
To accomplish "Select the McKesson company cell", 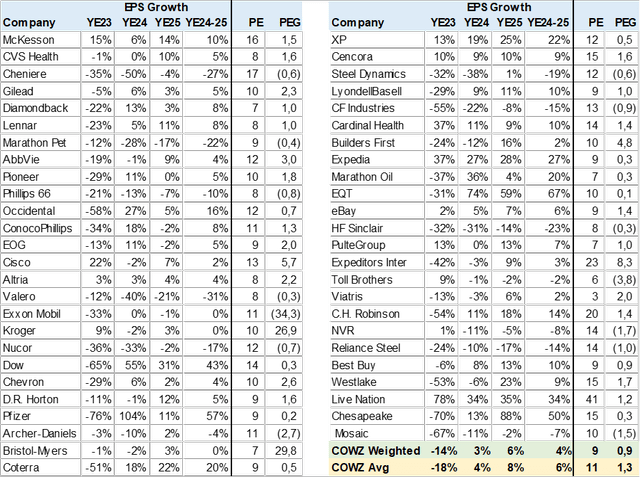I will [40, 40].
